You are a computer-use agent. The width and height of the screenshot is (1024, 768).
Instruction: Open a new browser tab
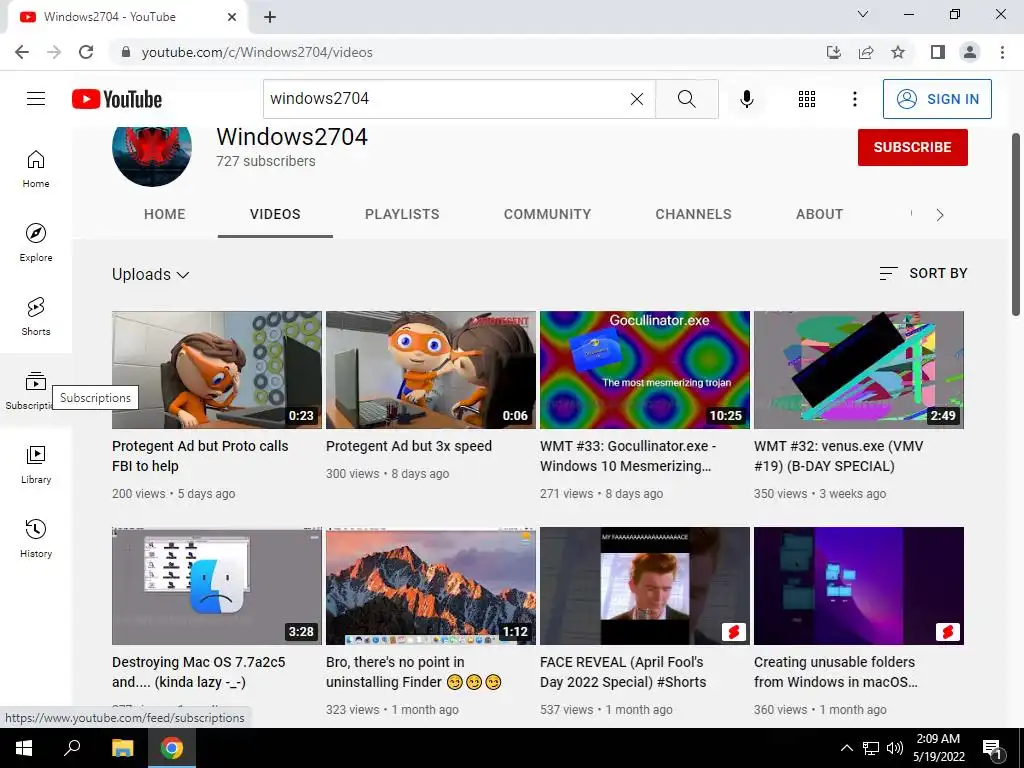(270, 18)
